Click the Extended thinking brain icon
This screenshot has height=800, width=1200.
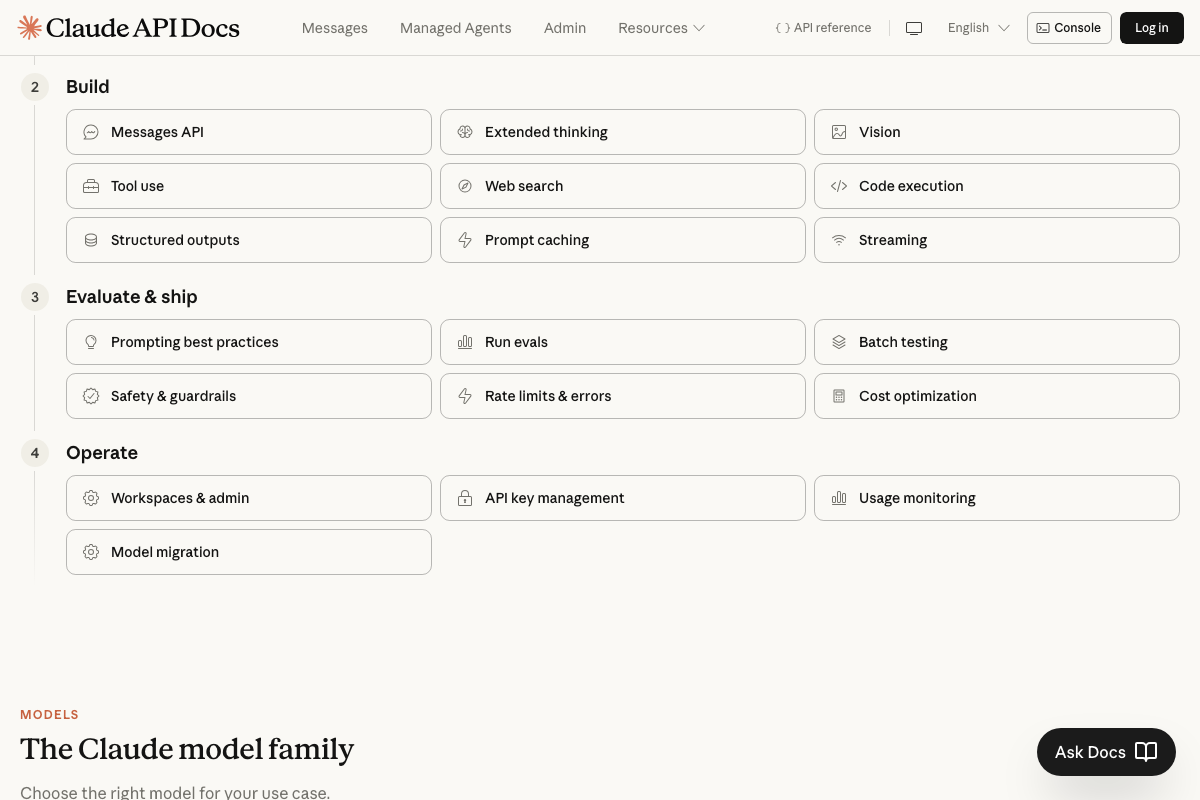(x=465, y=132)
